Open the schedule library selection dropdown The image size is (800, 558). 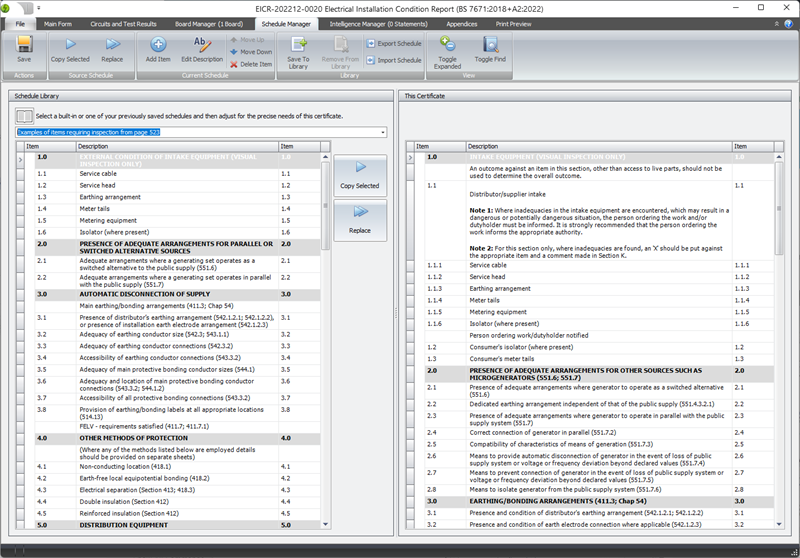[383, 132]
